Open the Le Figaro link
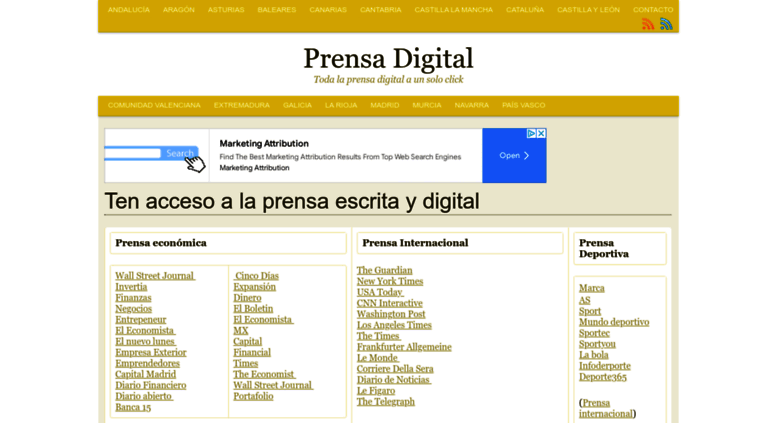777x423 pixels. coord(376,390)
